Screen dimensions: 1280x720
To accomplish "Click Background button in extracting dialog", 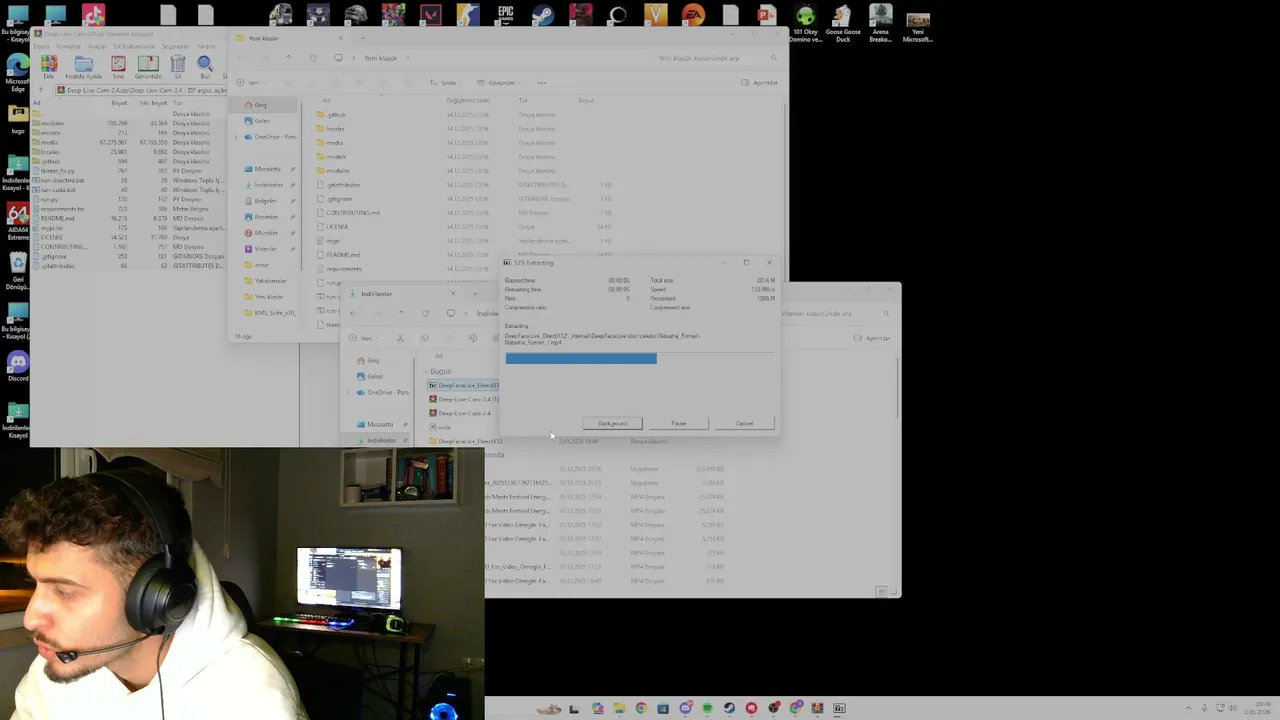I will (x=612, y=423).
